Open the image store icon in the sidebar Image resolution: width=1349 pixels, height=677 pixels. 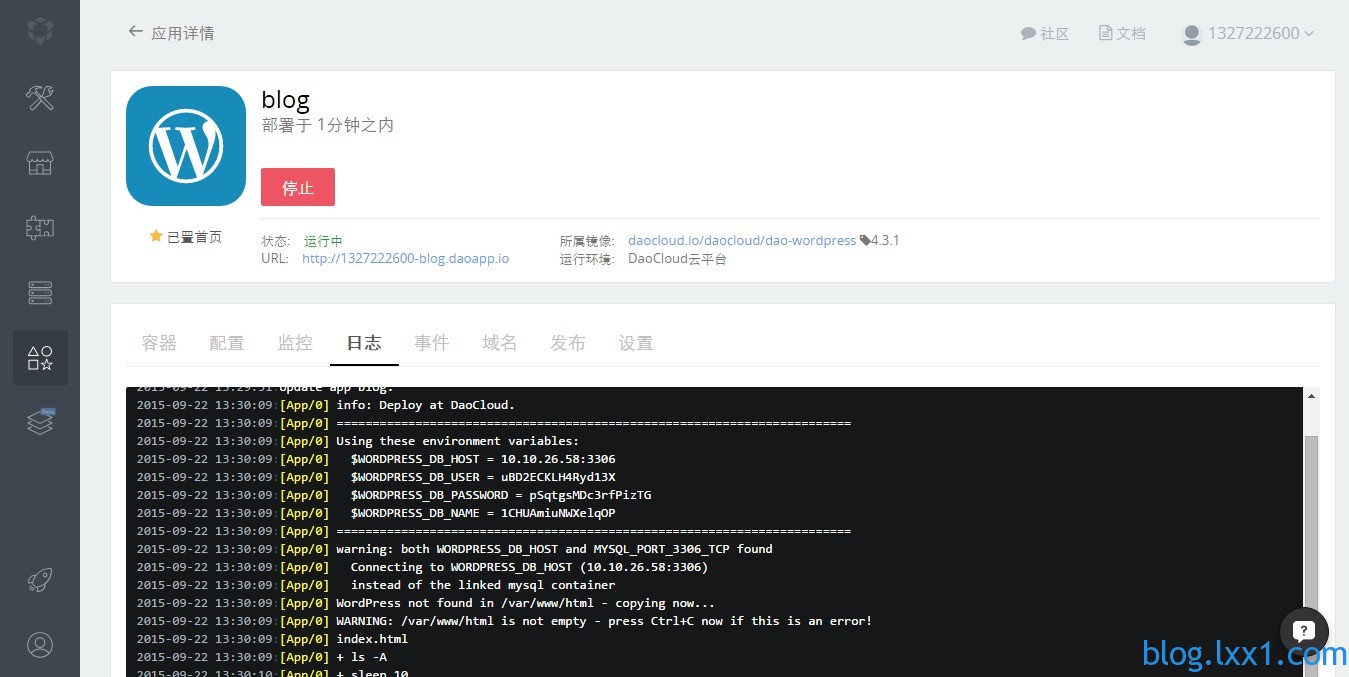tap(40, 163)
